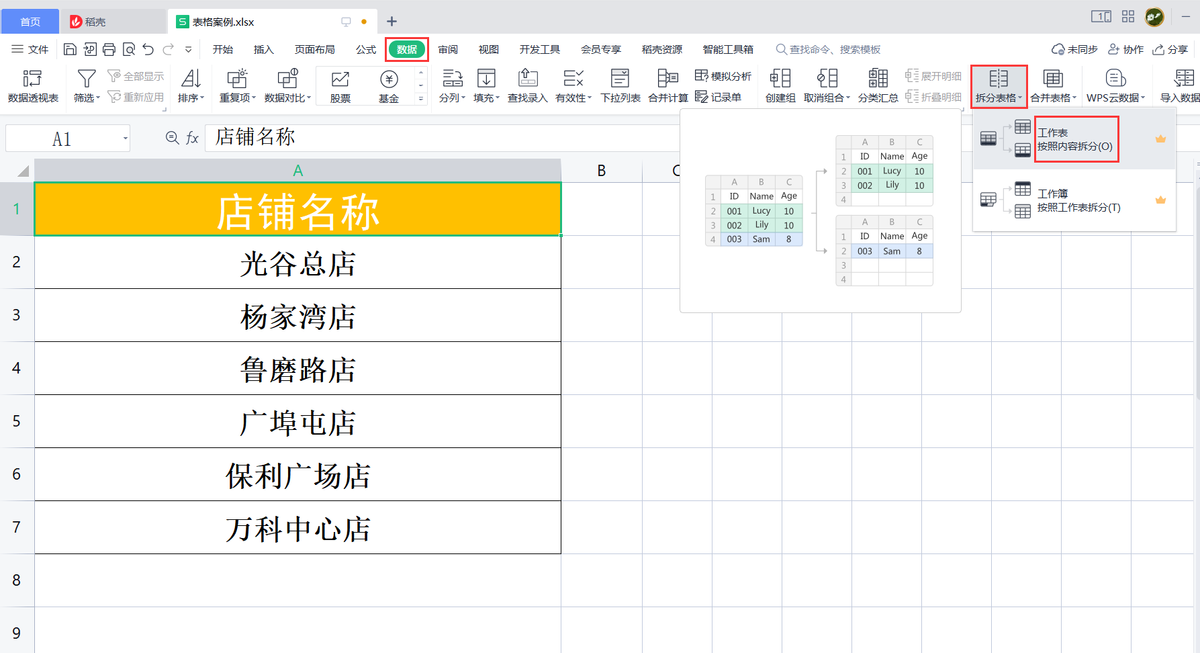This screenshot has height=653, width=1200.
Task: Select the 股票 stock data type
Action: tap(340, 87)
